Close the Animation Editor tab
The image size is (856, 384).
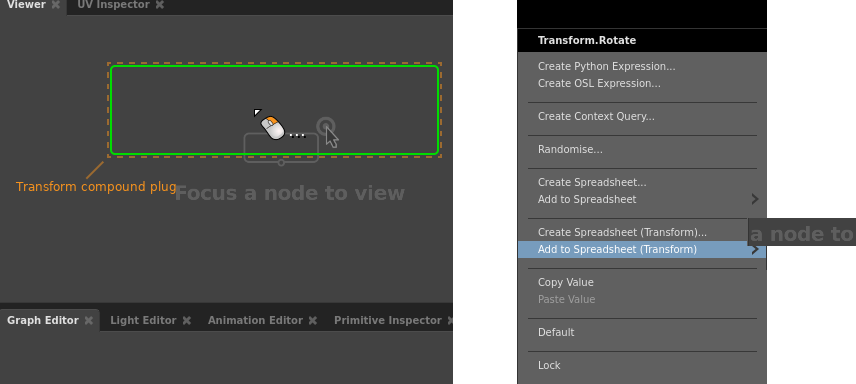[x=313, y=321]
